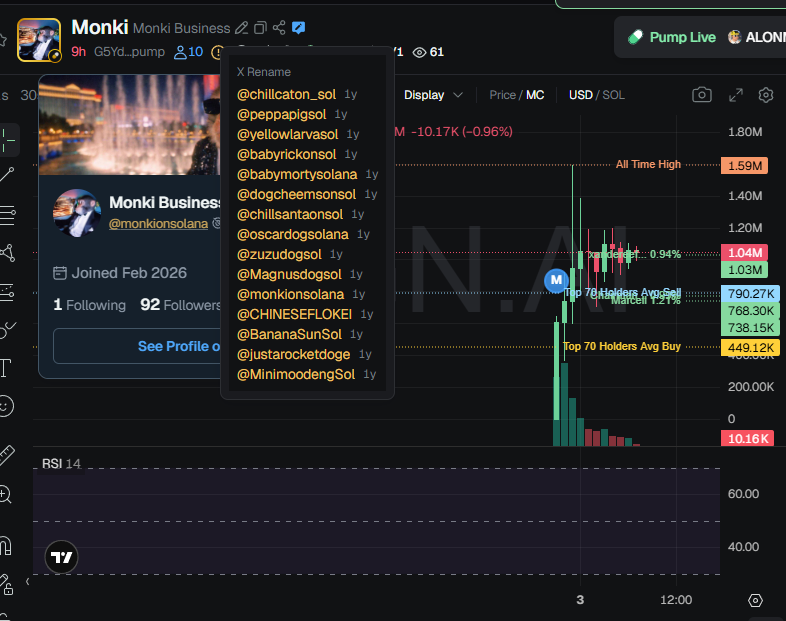Switch chart to MC mode
This screenshot has height=621, width=786.
pos(535,95)
